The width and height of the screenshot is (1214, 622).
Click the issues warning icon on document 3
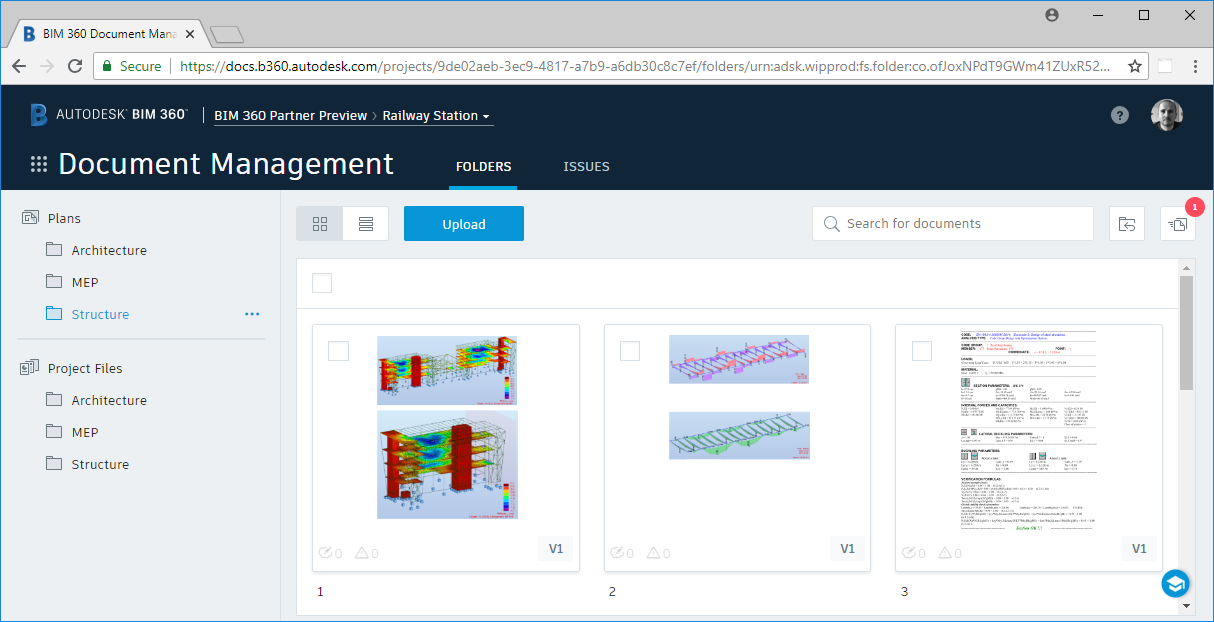tap(945, 553)
